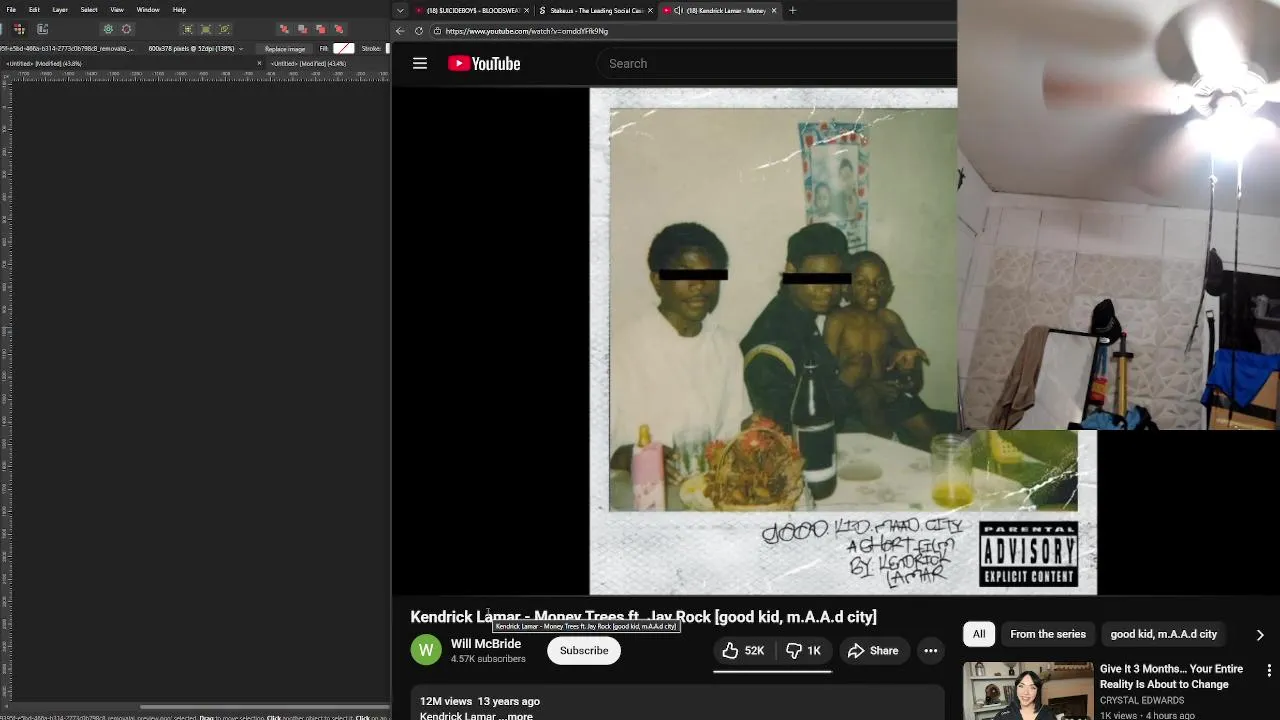
Task: Open the Fill color swatch
Action: [x=344, y=48]
